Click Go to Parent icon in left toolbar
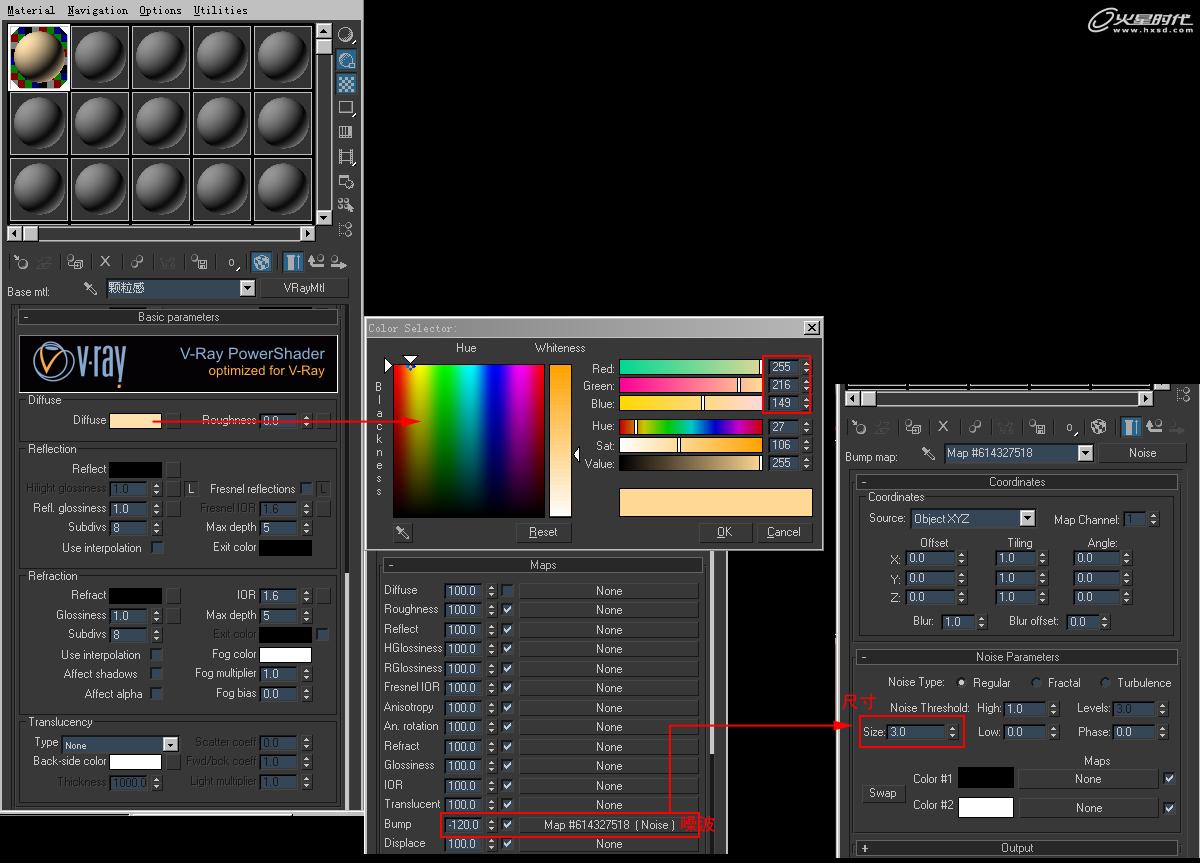This screenshot has height=863, width=1200. pyautogui.click(x=316, y=262)
